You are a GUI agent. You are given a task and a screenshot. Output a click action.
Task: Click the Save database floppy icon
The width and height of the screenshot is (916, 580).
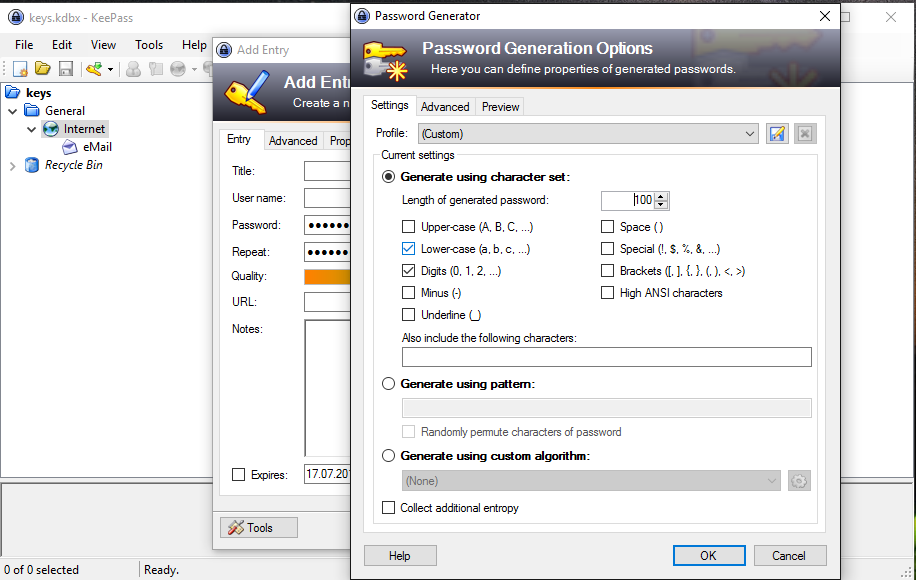[x=65, y=69]
